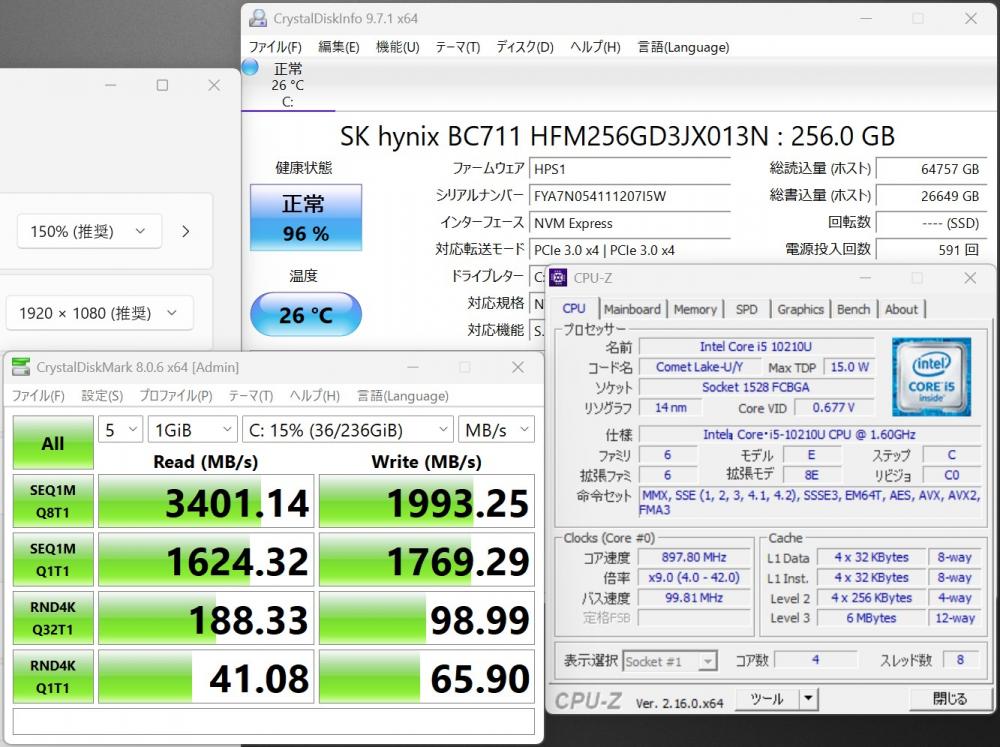Click the 正常 96% health status box
Viewport: 1000px width, 747px height.
[305, 218]
